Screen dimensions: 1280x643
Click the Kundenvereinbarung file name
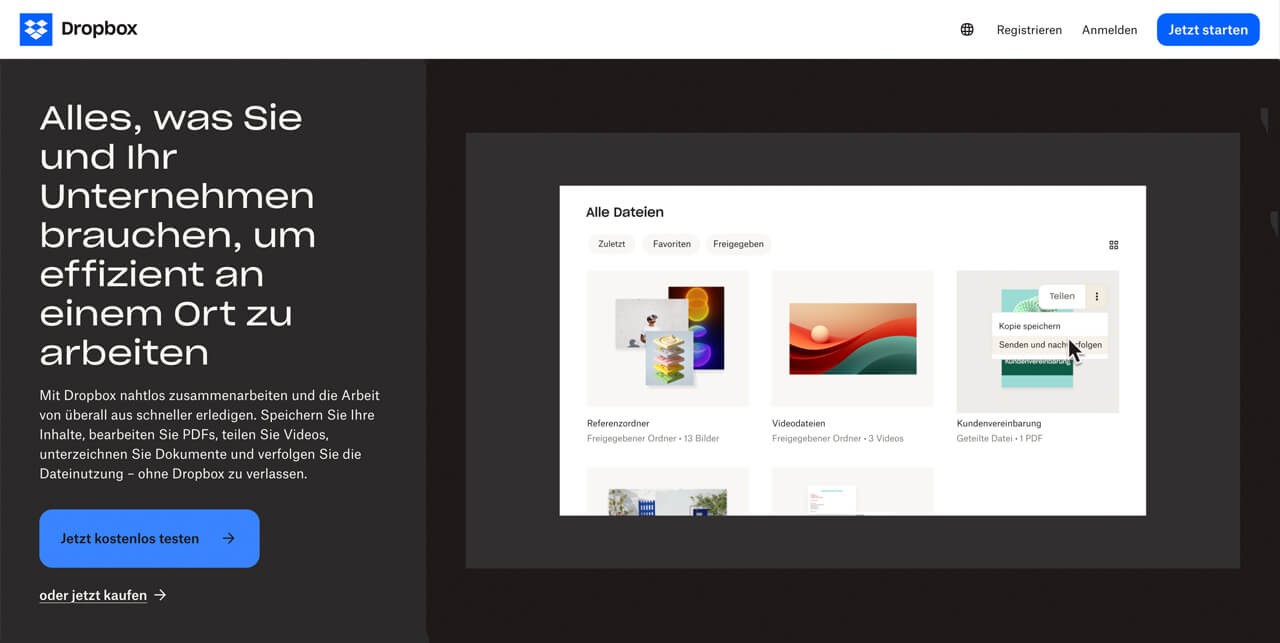click(x=1000, y=423)
